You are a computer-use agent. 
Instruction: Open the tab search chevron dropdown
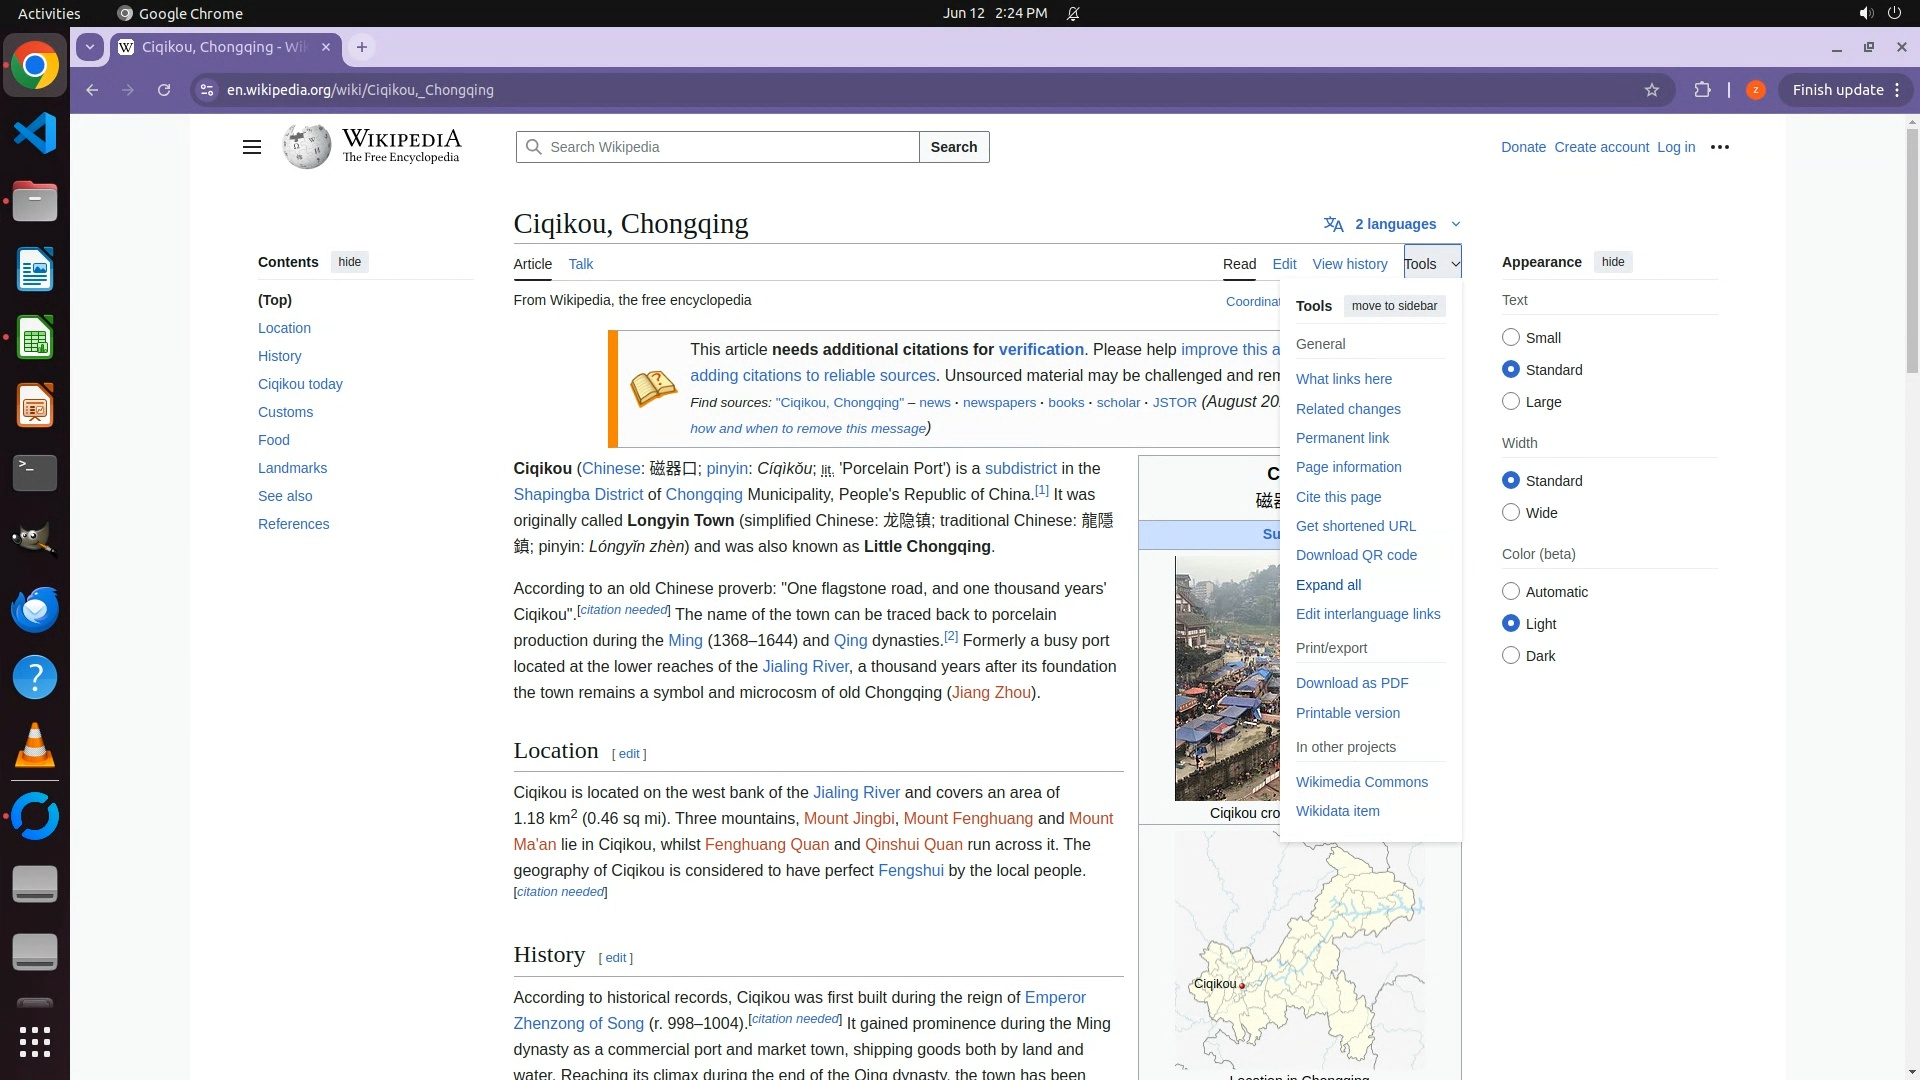click(x=90, y=47)
